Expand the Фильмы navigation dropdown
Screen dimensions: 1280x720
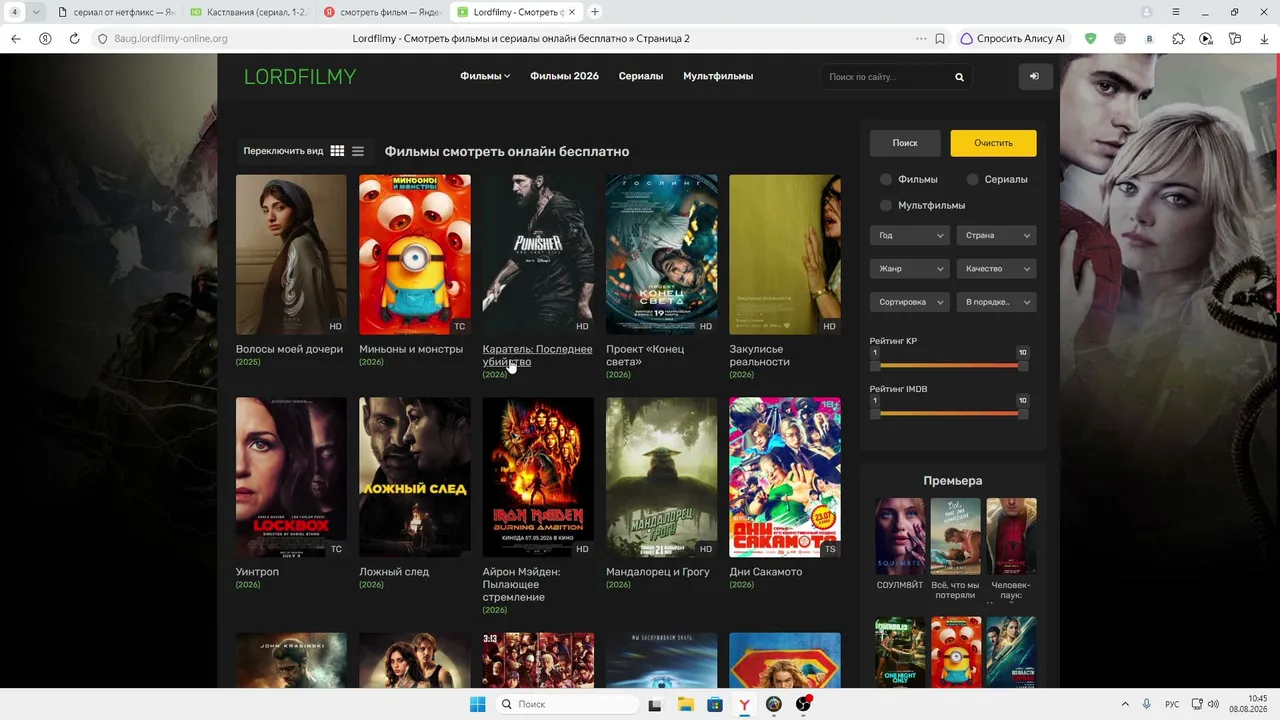tap(485, 76)
